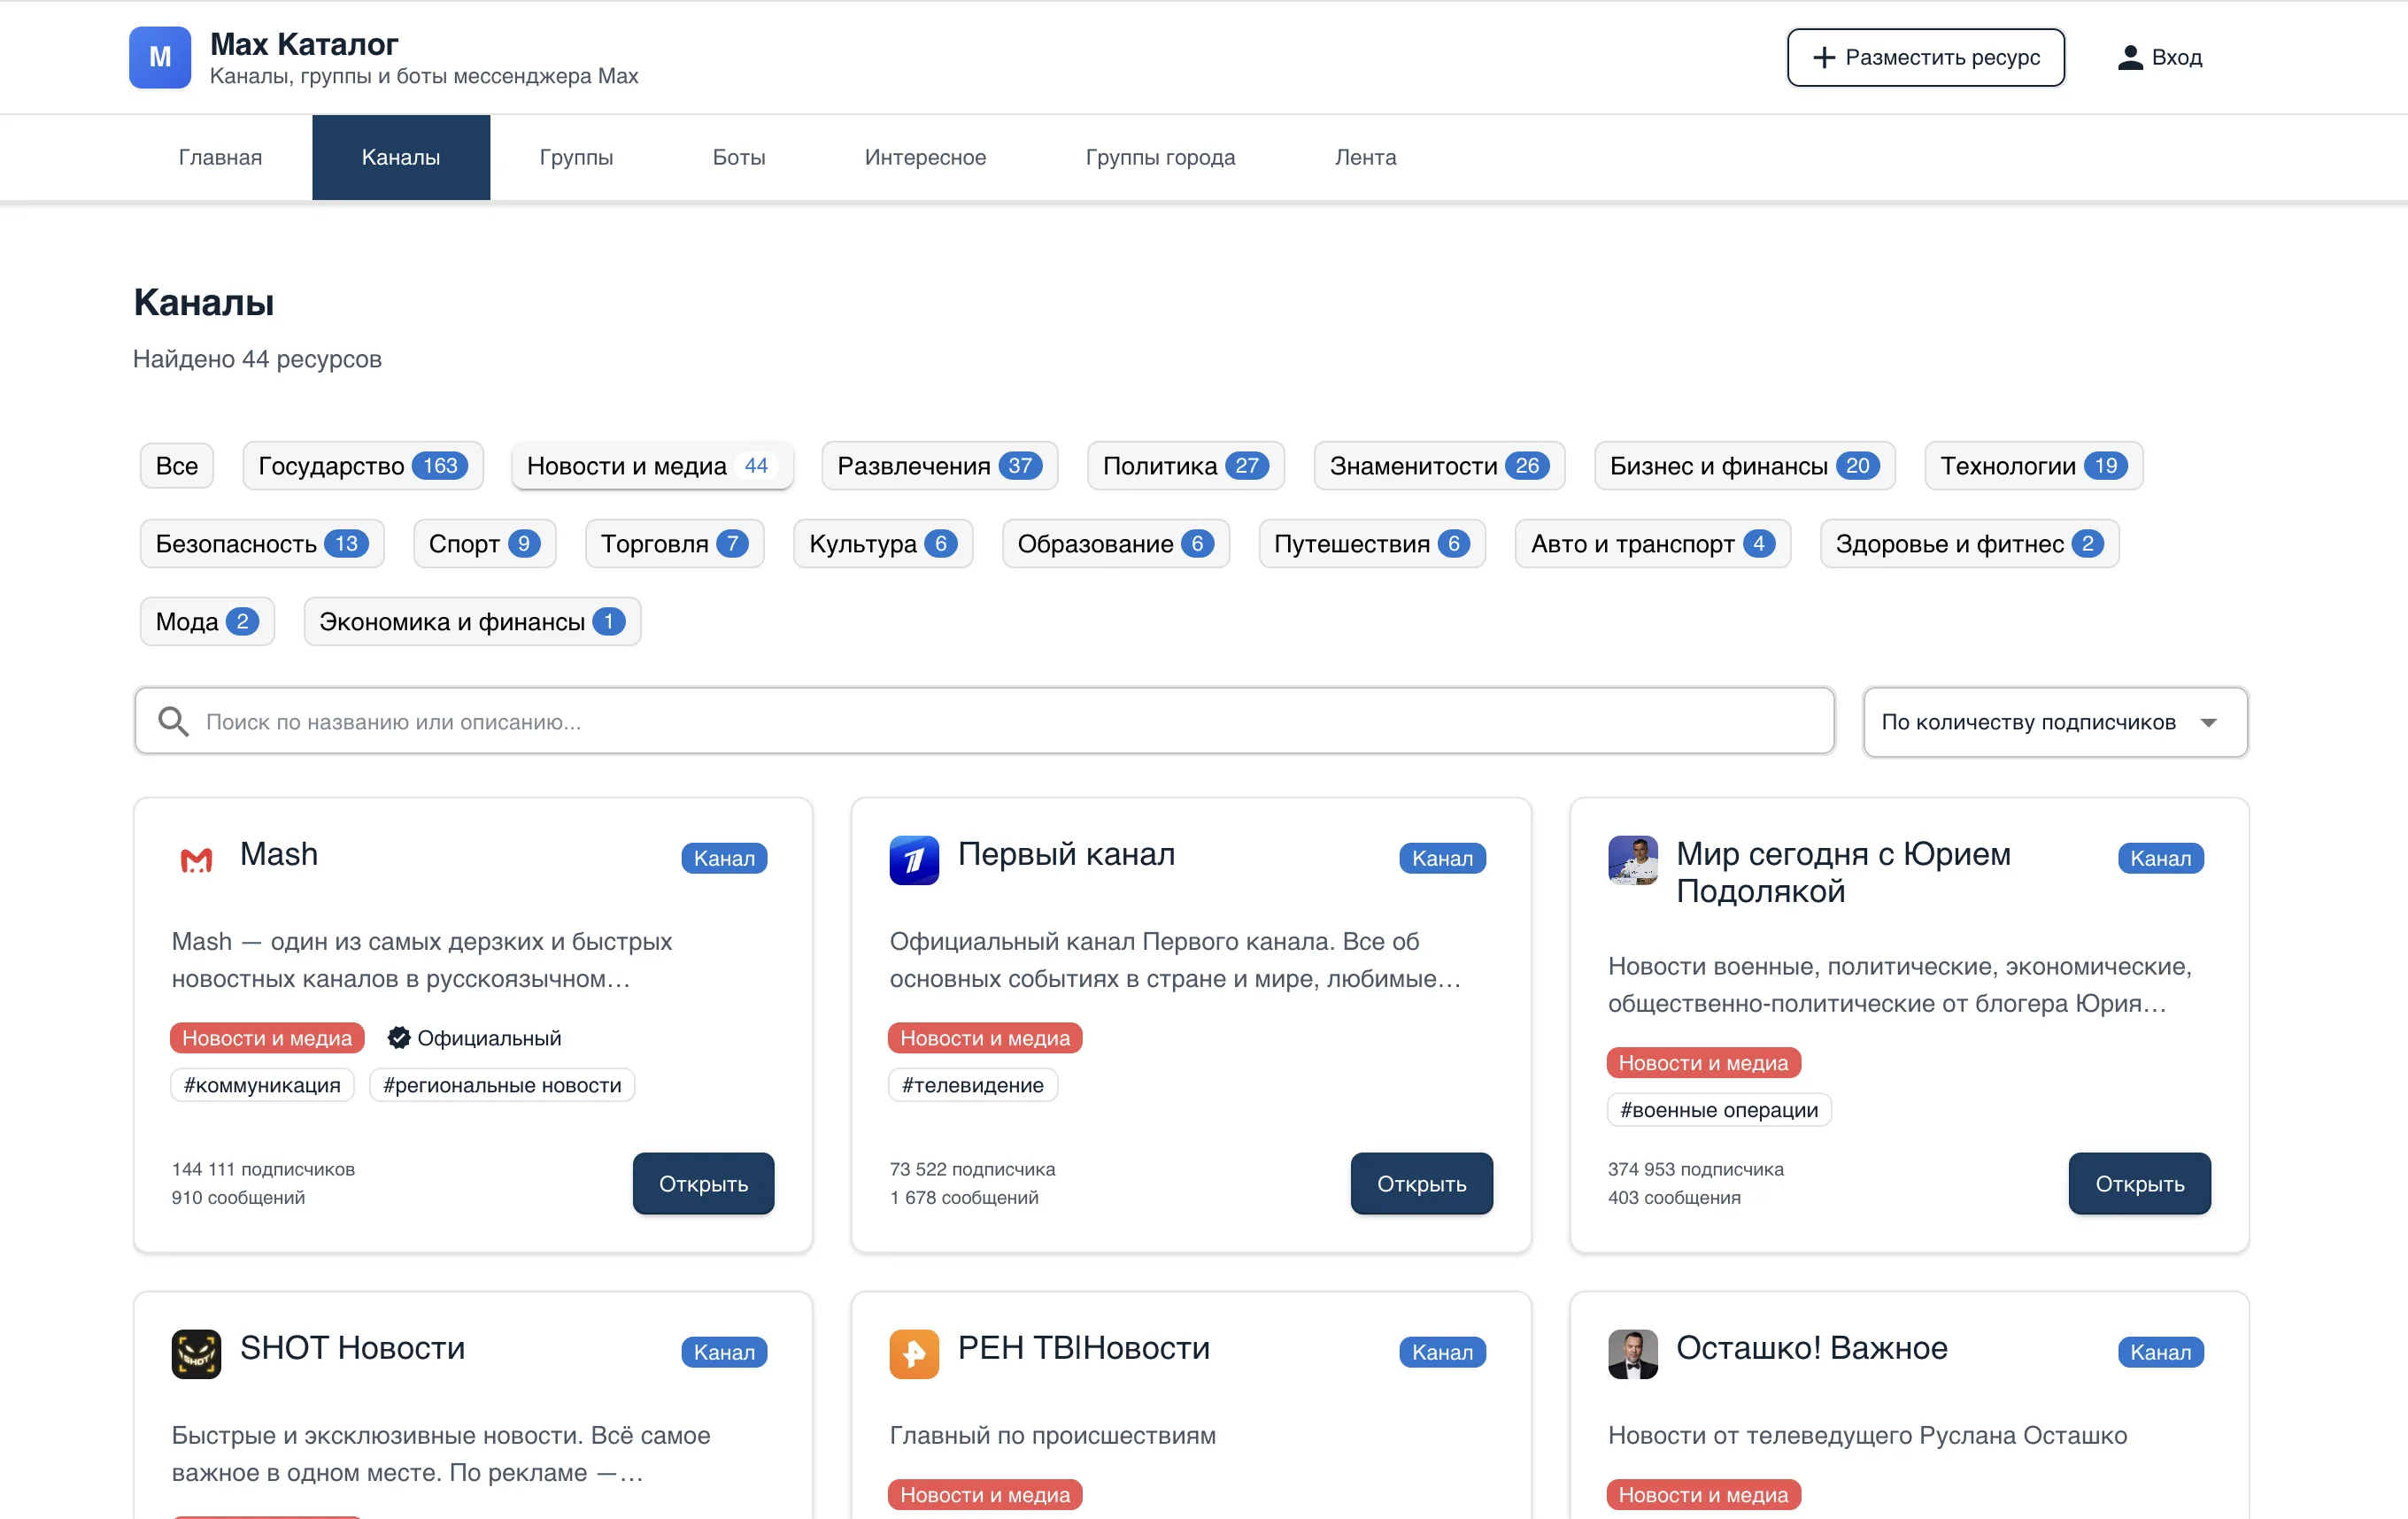The width and height of the screenshot is (2408, 1519).
Task: Open the По количеству подписчиков sort dropdown
Action: click(x=2054, y=721)
